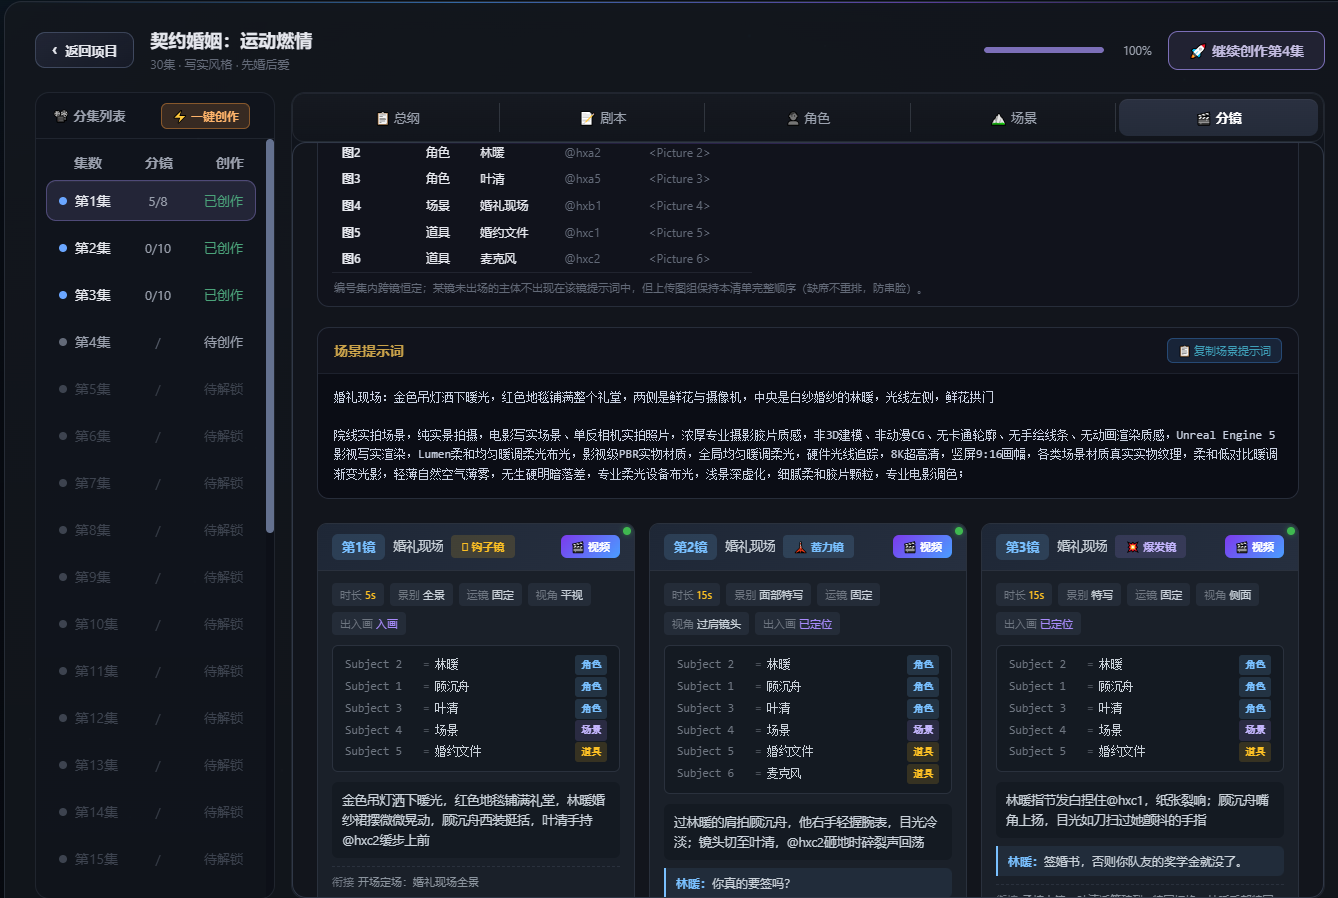Click the 100% progress bar

pos(1044,50)
